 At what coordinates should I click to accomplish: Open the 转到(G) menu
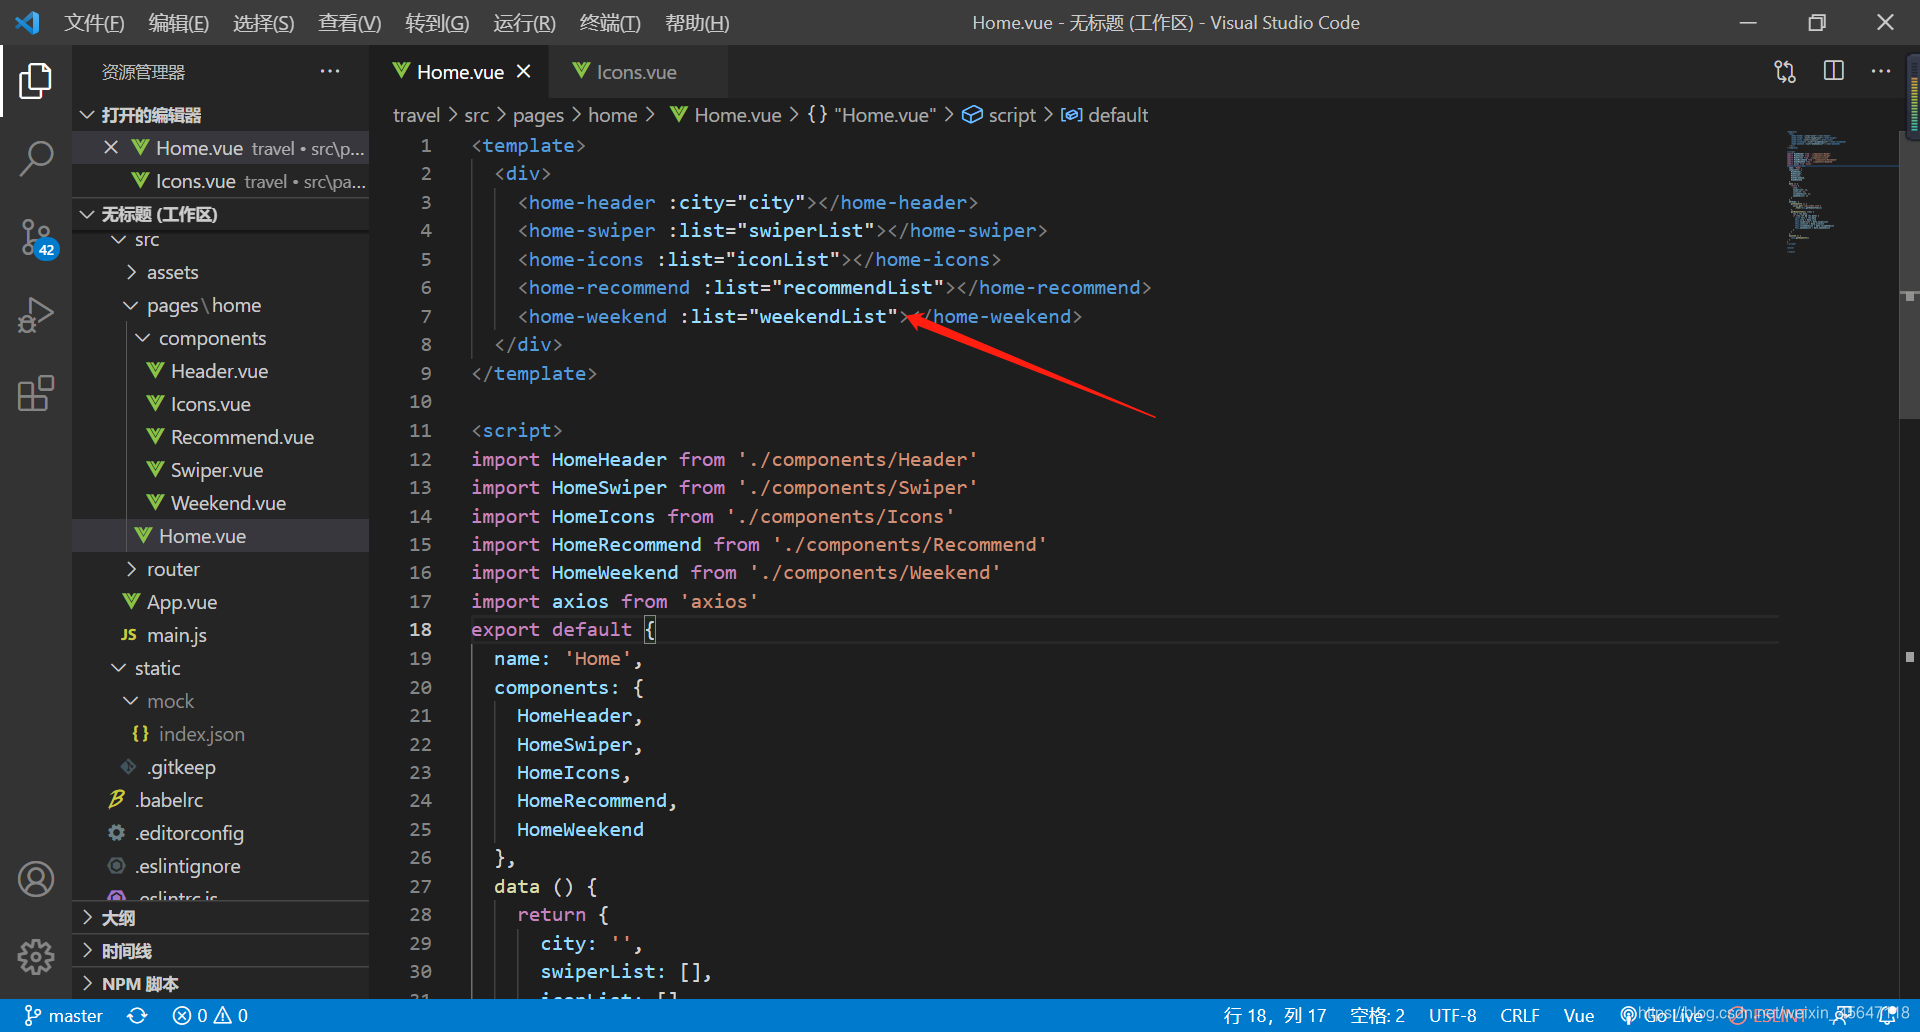point(437,23)
